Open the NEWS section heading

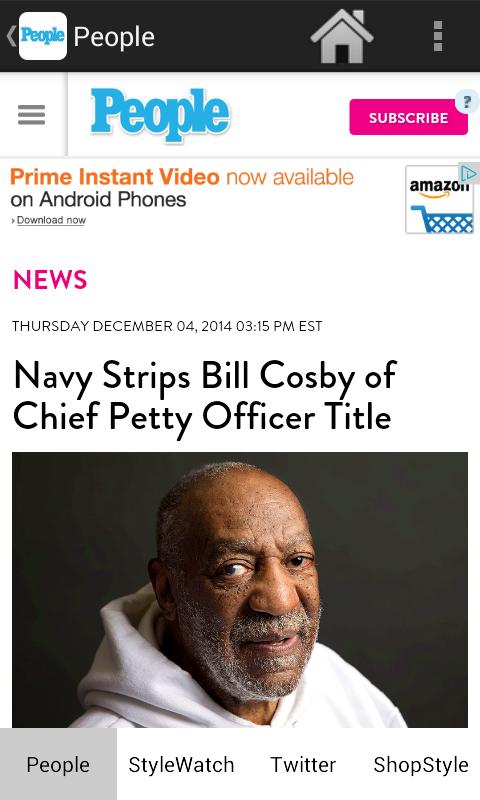pos(50,280)
